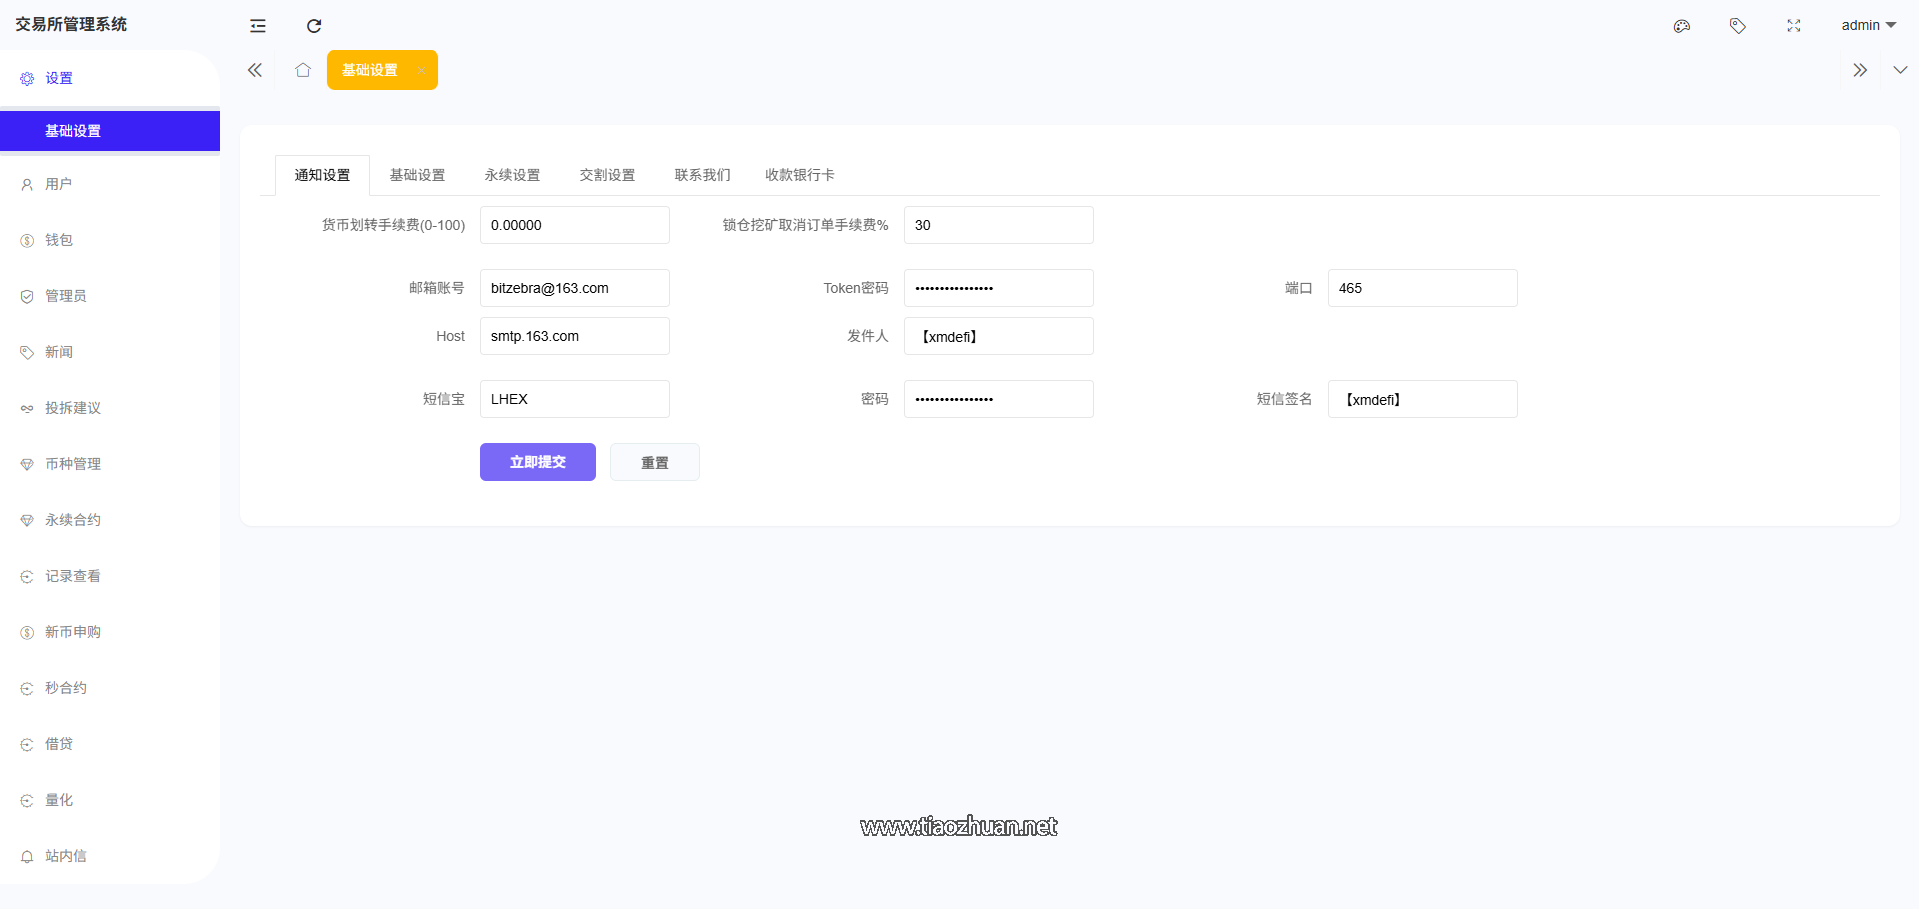Viewport: 1919px width, 909px height.
Task: Click the 立即提交 submit button
Action: [537, 462]
